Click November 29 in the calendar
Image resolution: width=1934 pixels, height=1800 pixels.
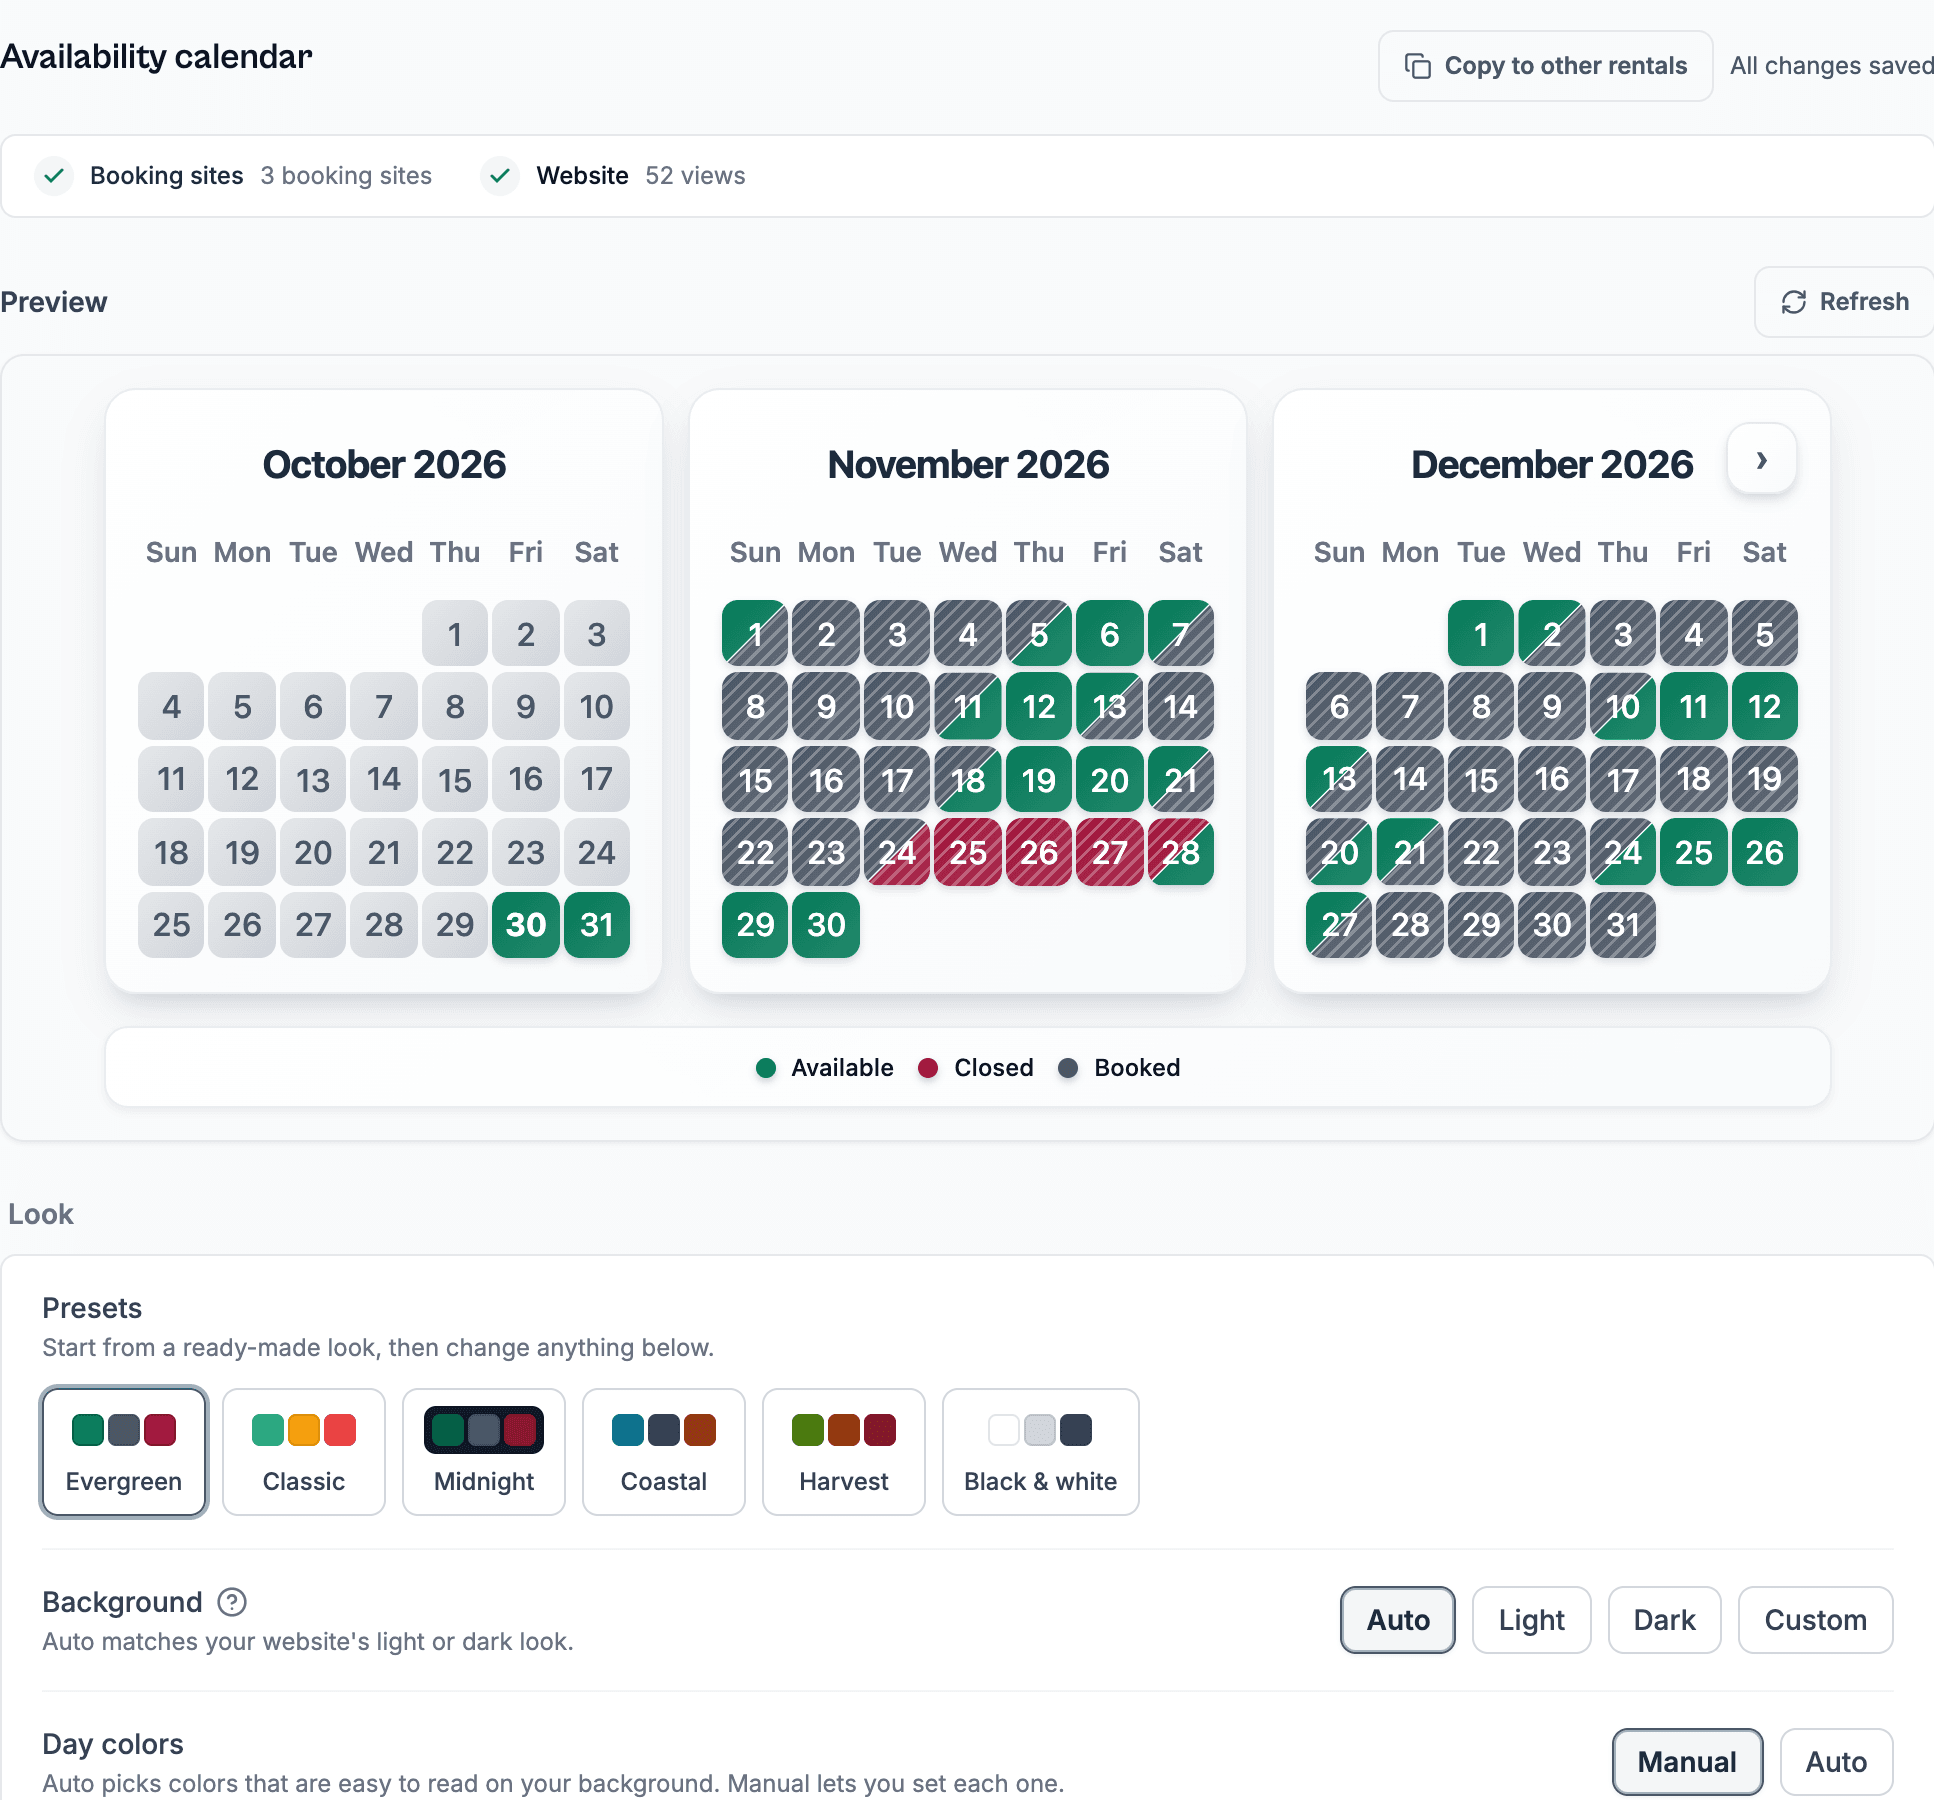point(756,925)
